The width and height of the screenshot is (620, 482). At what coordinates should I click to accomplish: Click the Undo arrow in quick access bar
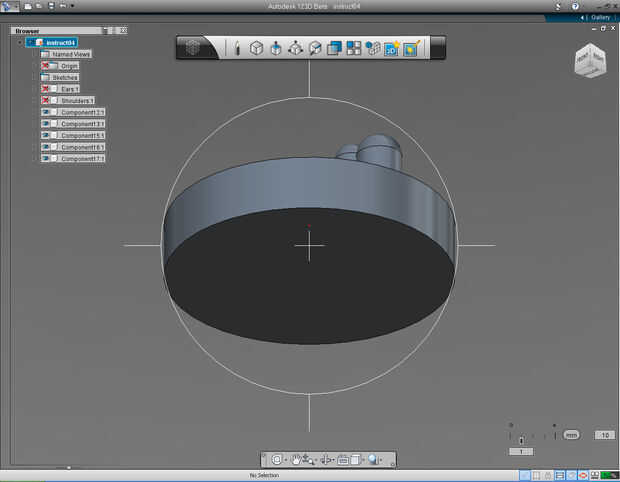pos(63,6)
